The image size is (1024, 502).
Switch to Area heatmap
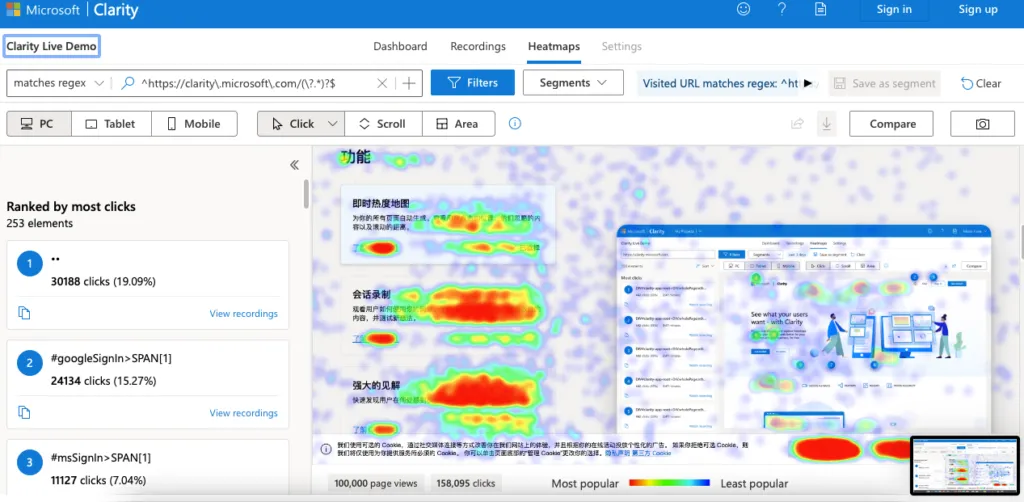point(458,124)
